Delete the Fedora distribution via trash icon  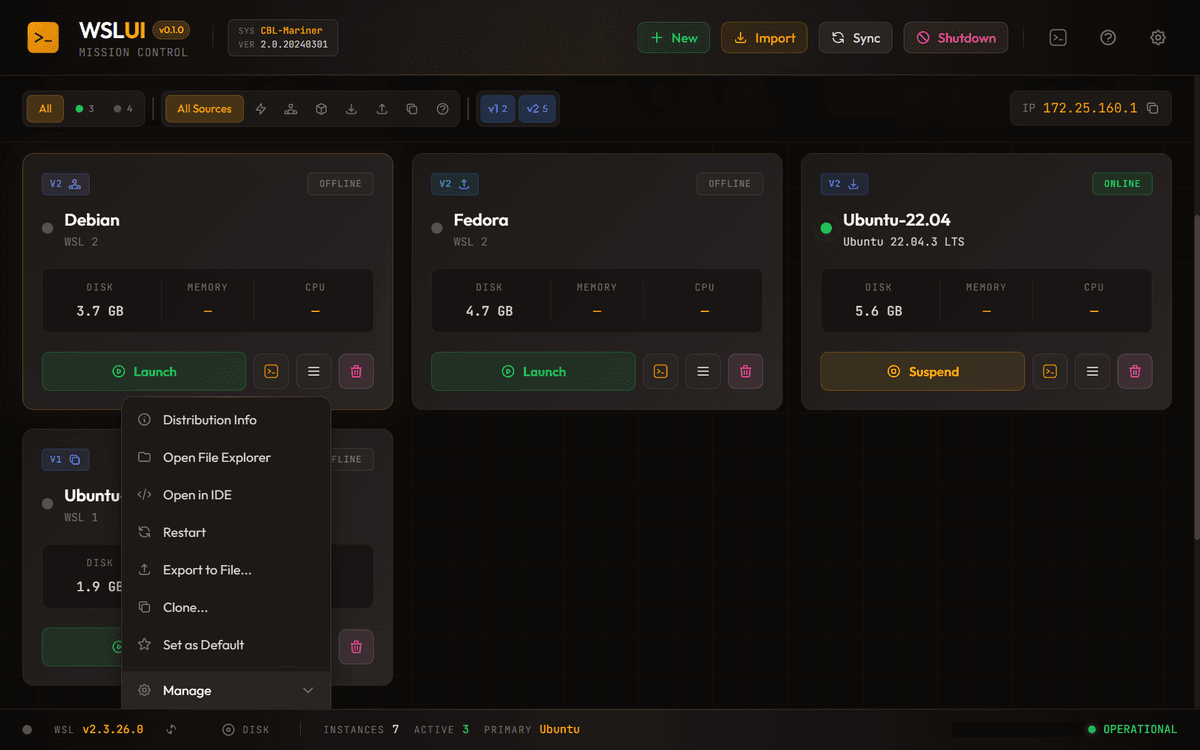tap(745, 371)
